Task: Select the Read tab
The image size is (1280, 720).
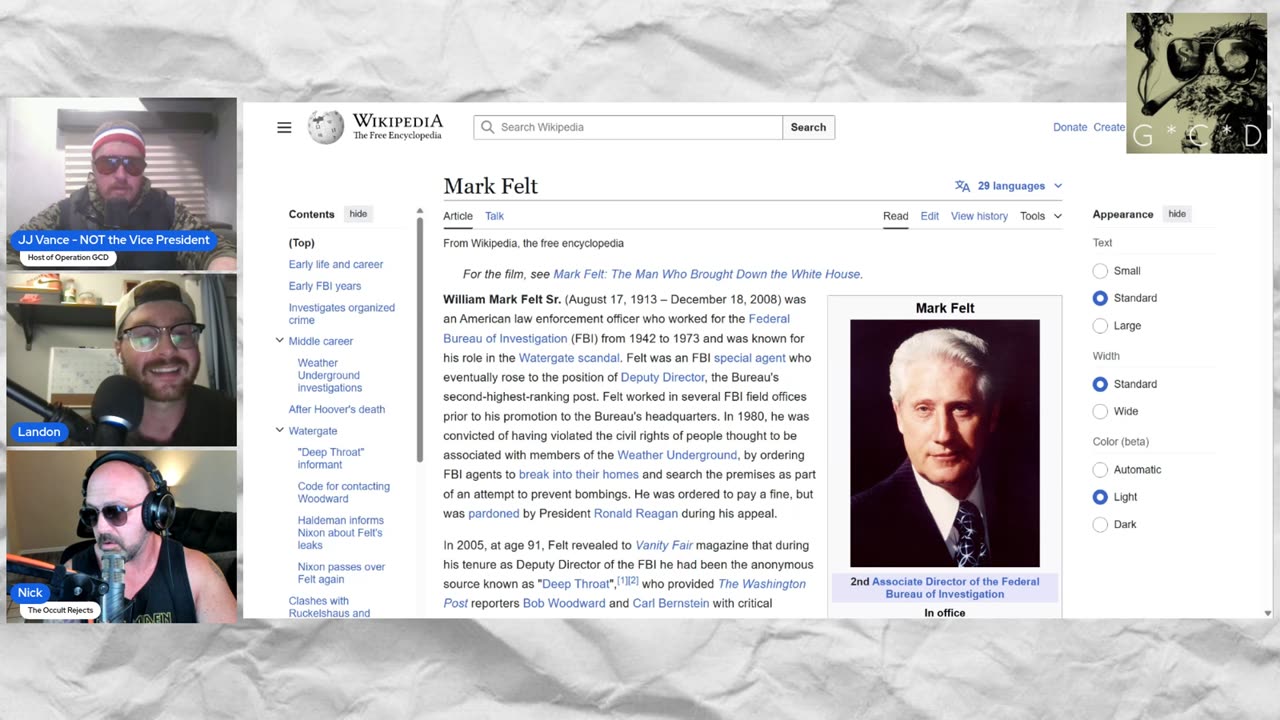Action: pyautogui.click(x=895, y=216)
